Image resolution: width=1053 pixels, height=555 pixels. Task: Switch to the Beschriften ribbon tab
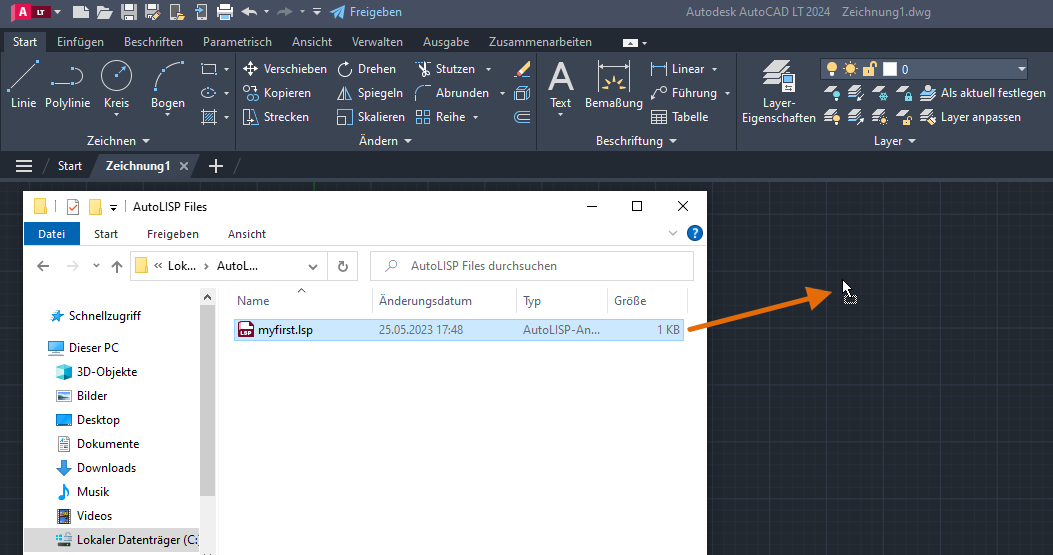pyautogui.click(x=153, y=42)
